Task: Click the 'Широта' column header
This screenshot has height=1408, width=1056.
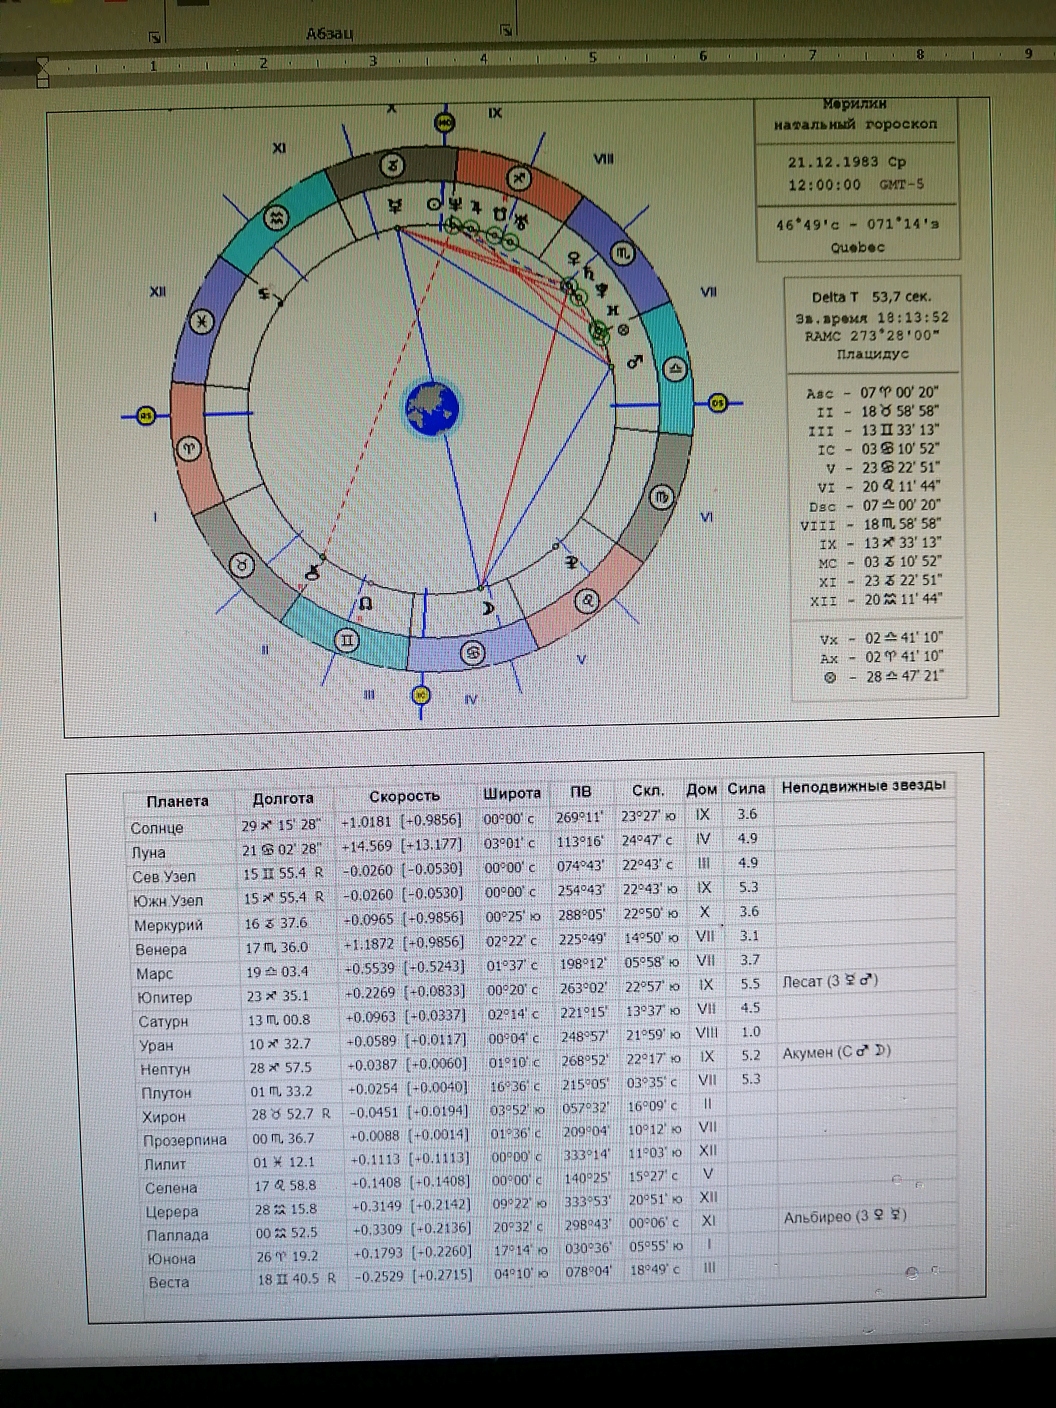Action: (x=512, y=793)
